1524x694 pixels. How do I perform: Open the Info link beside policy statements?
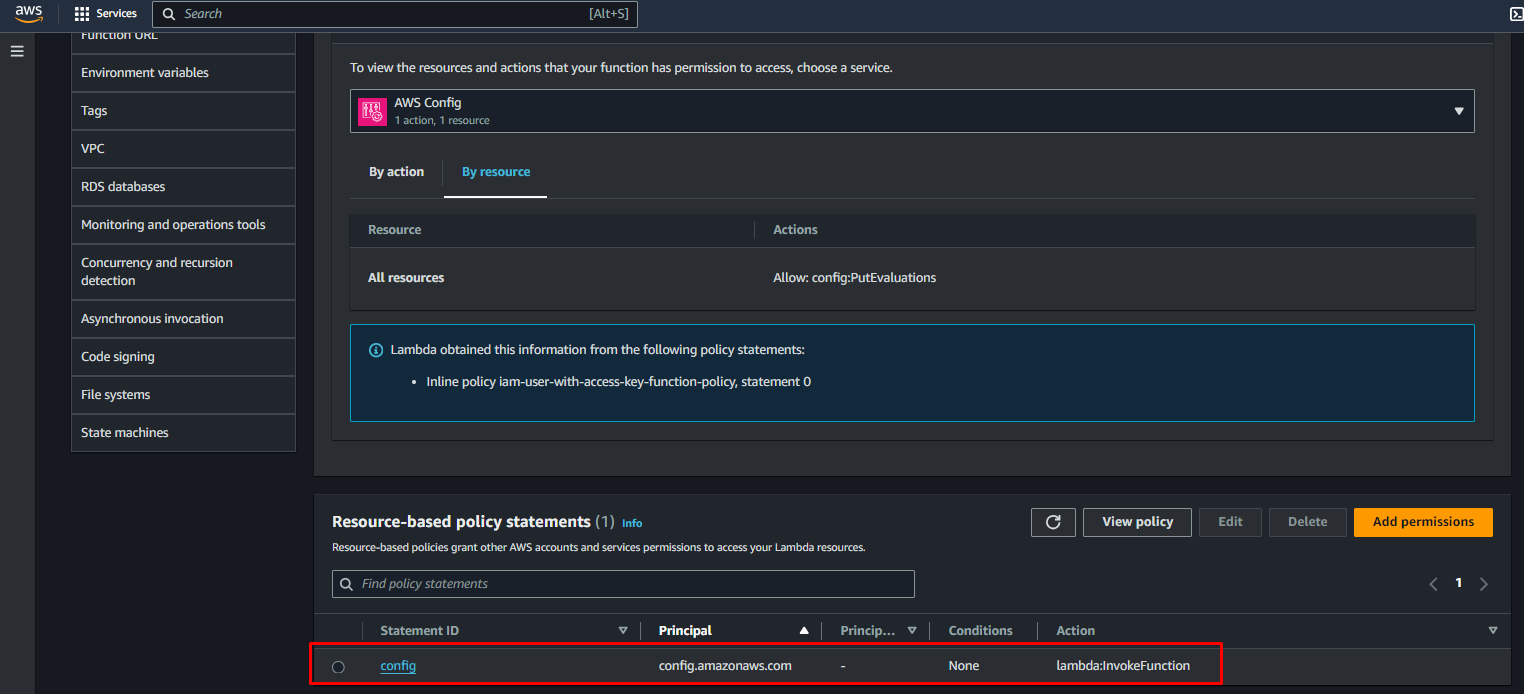(632, 523)
